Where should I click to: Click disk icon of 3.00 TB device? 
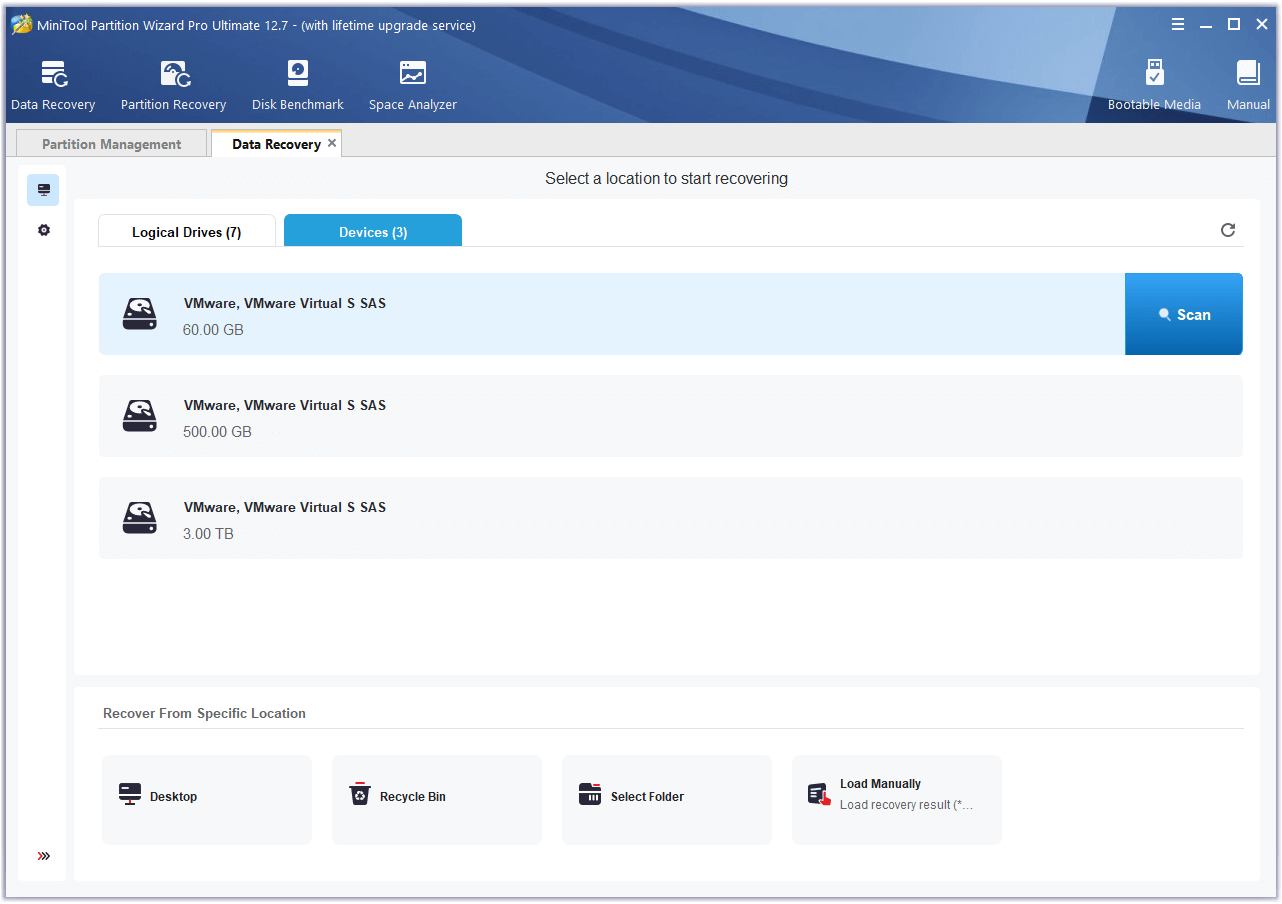pyautogui.click(x=140, y=518)
